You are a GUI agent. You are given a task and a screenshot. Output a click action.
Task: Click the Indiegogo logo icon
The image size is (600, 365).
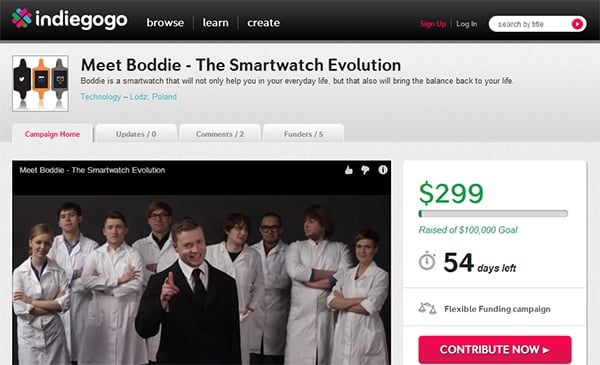pyautogui.click(x=21, y=18)
